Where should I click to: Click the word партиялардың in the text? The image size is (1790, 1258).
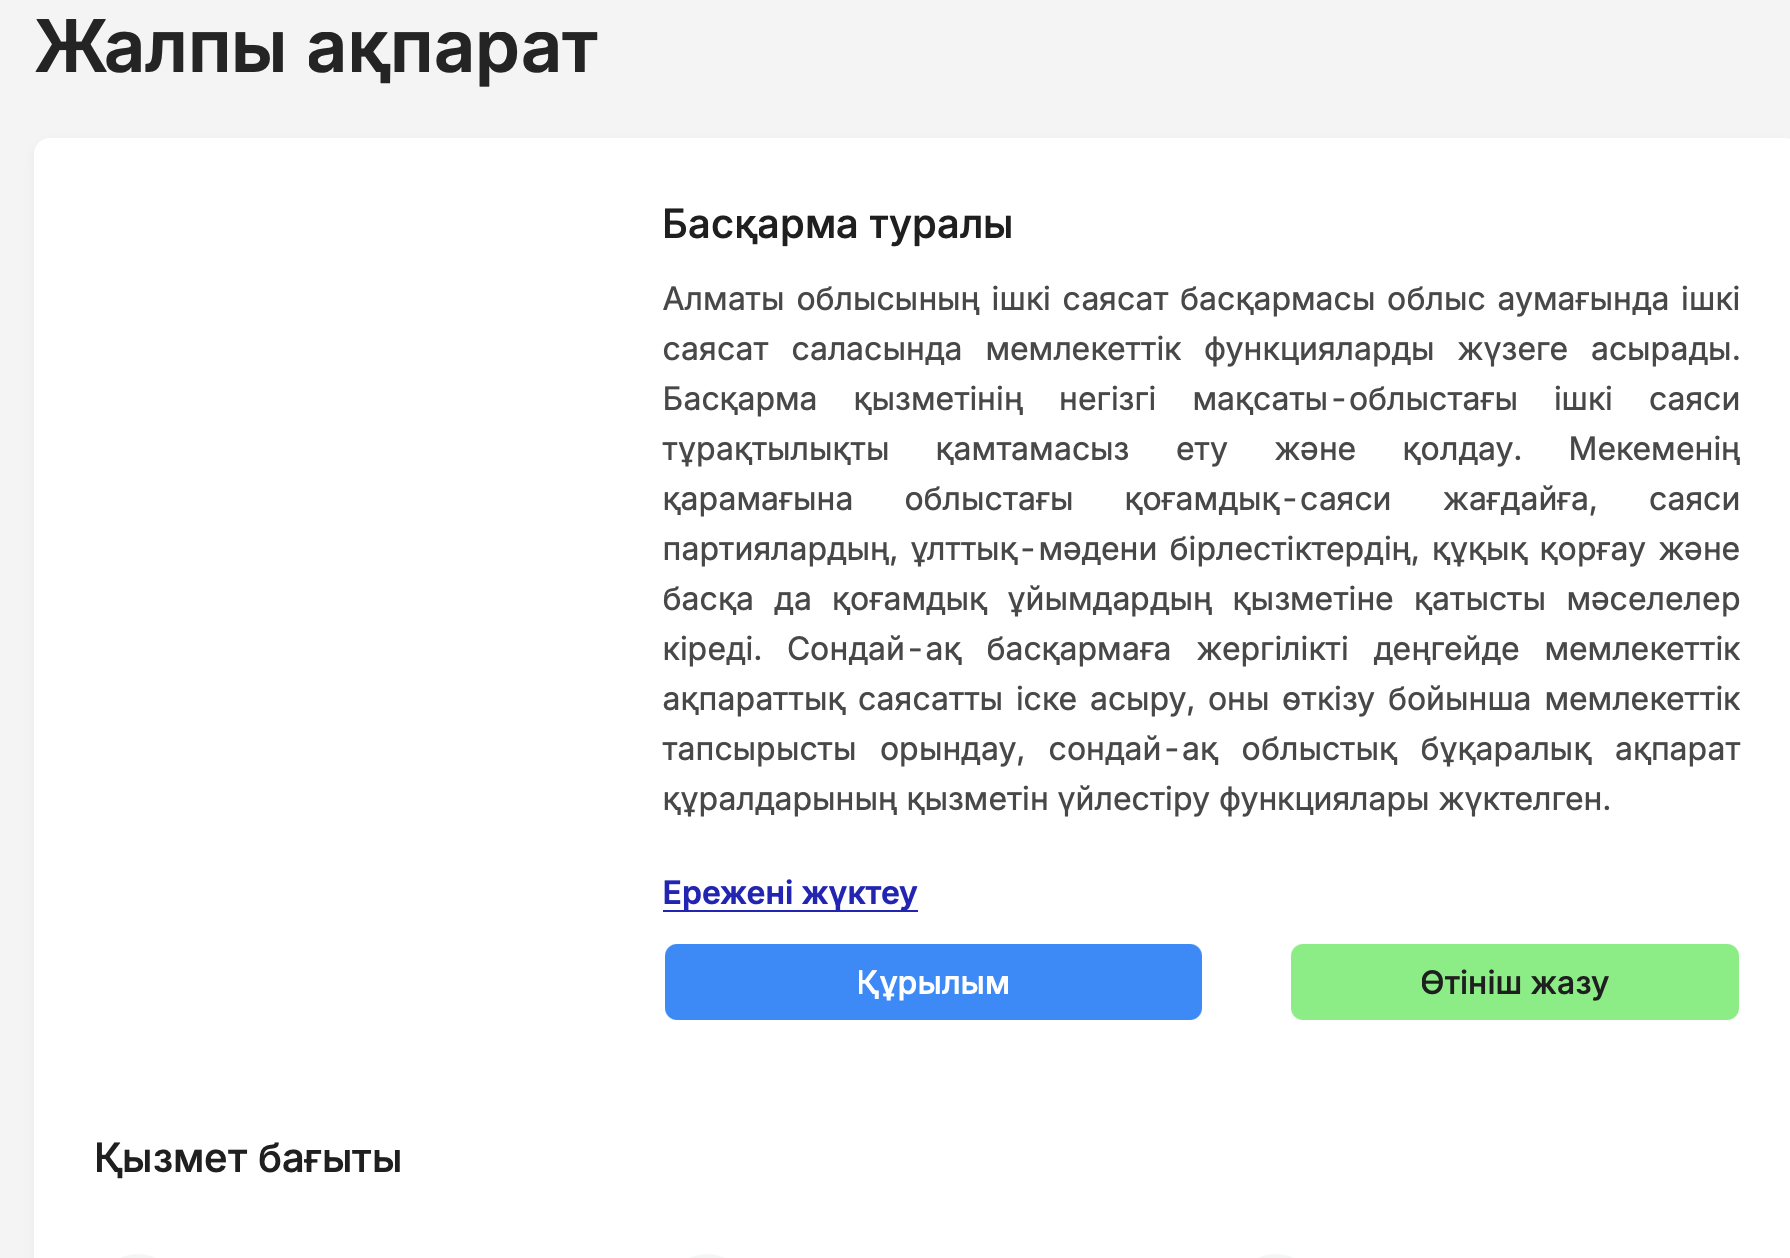pos(776,549)
